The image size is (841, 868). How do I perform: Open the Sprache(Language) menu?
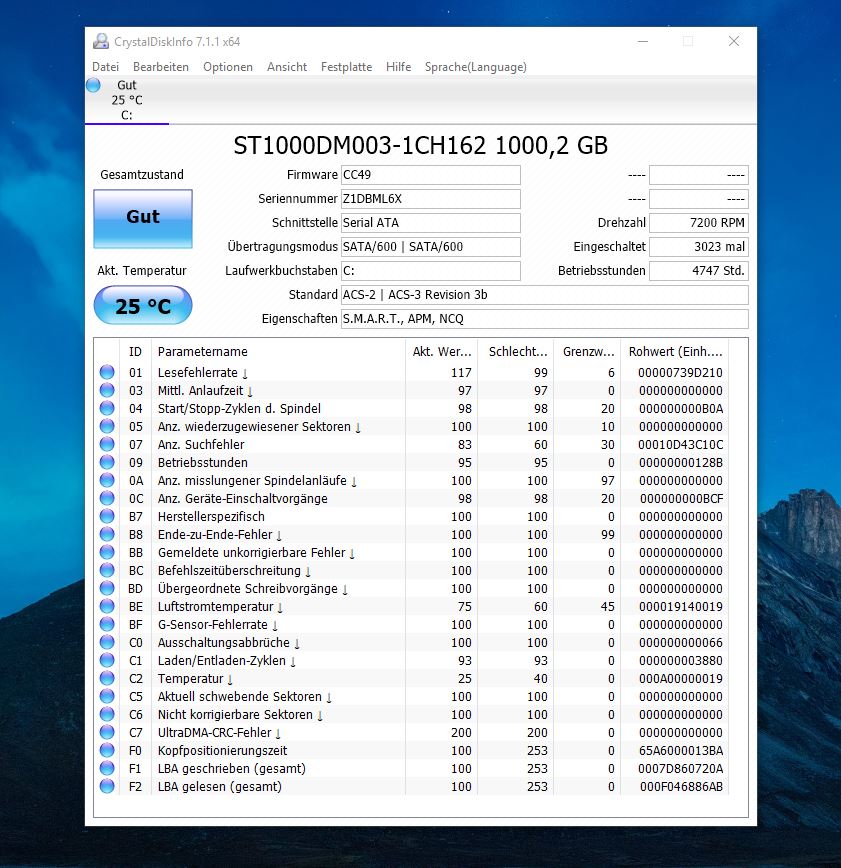point(476,67)
